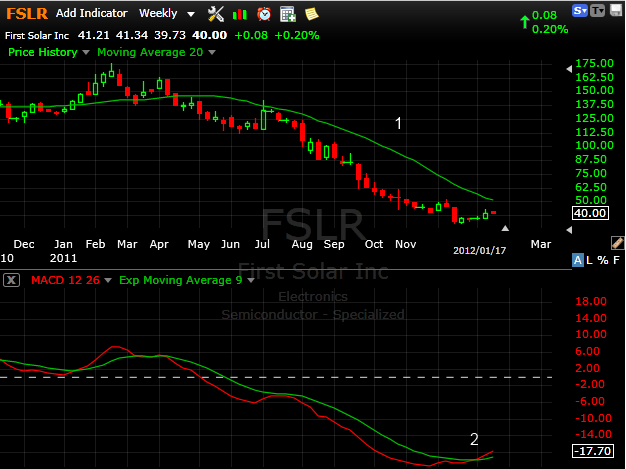Toggle the % percent scale option

[602, 260]
